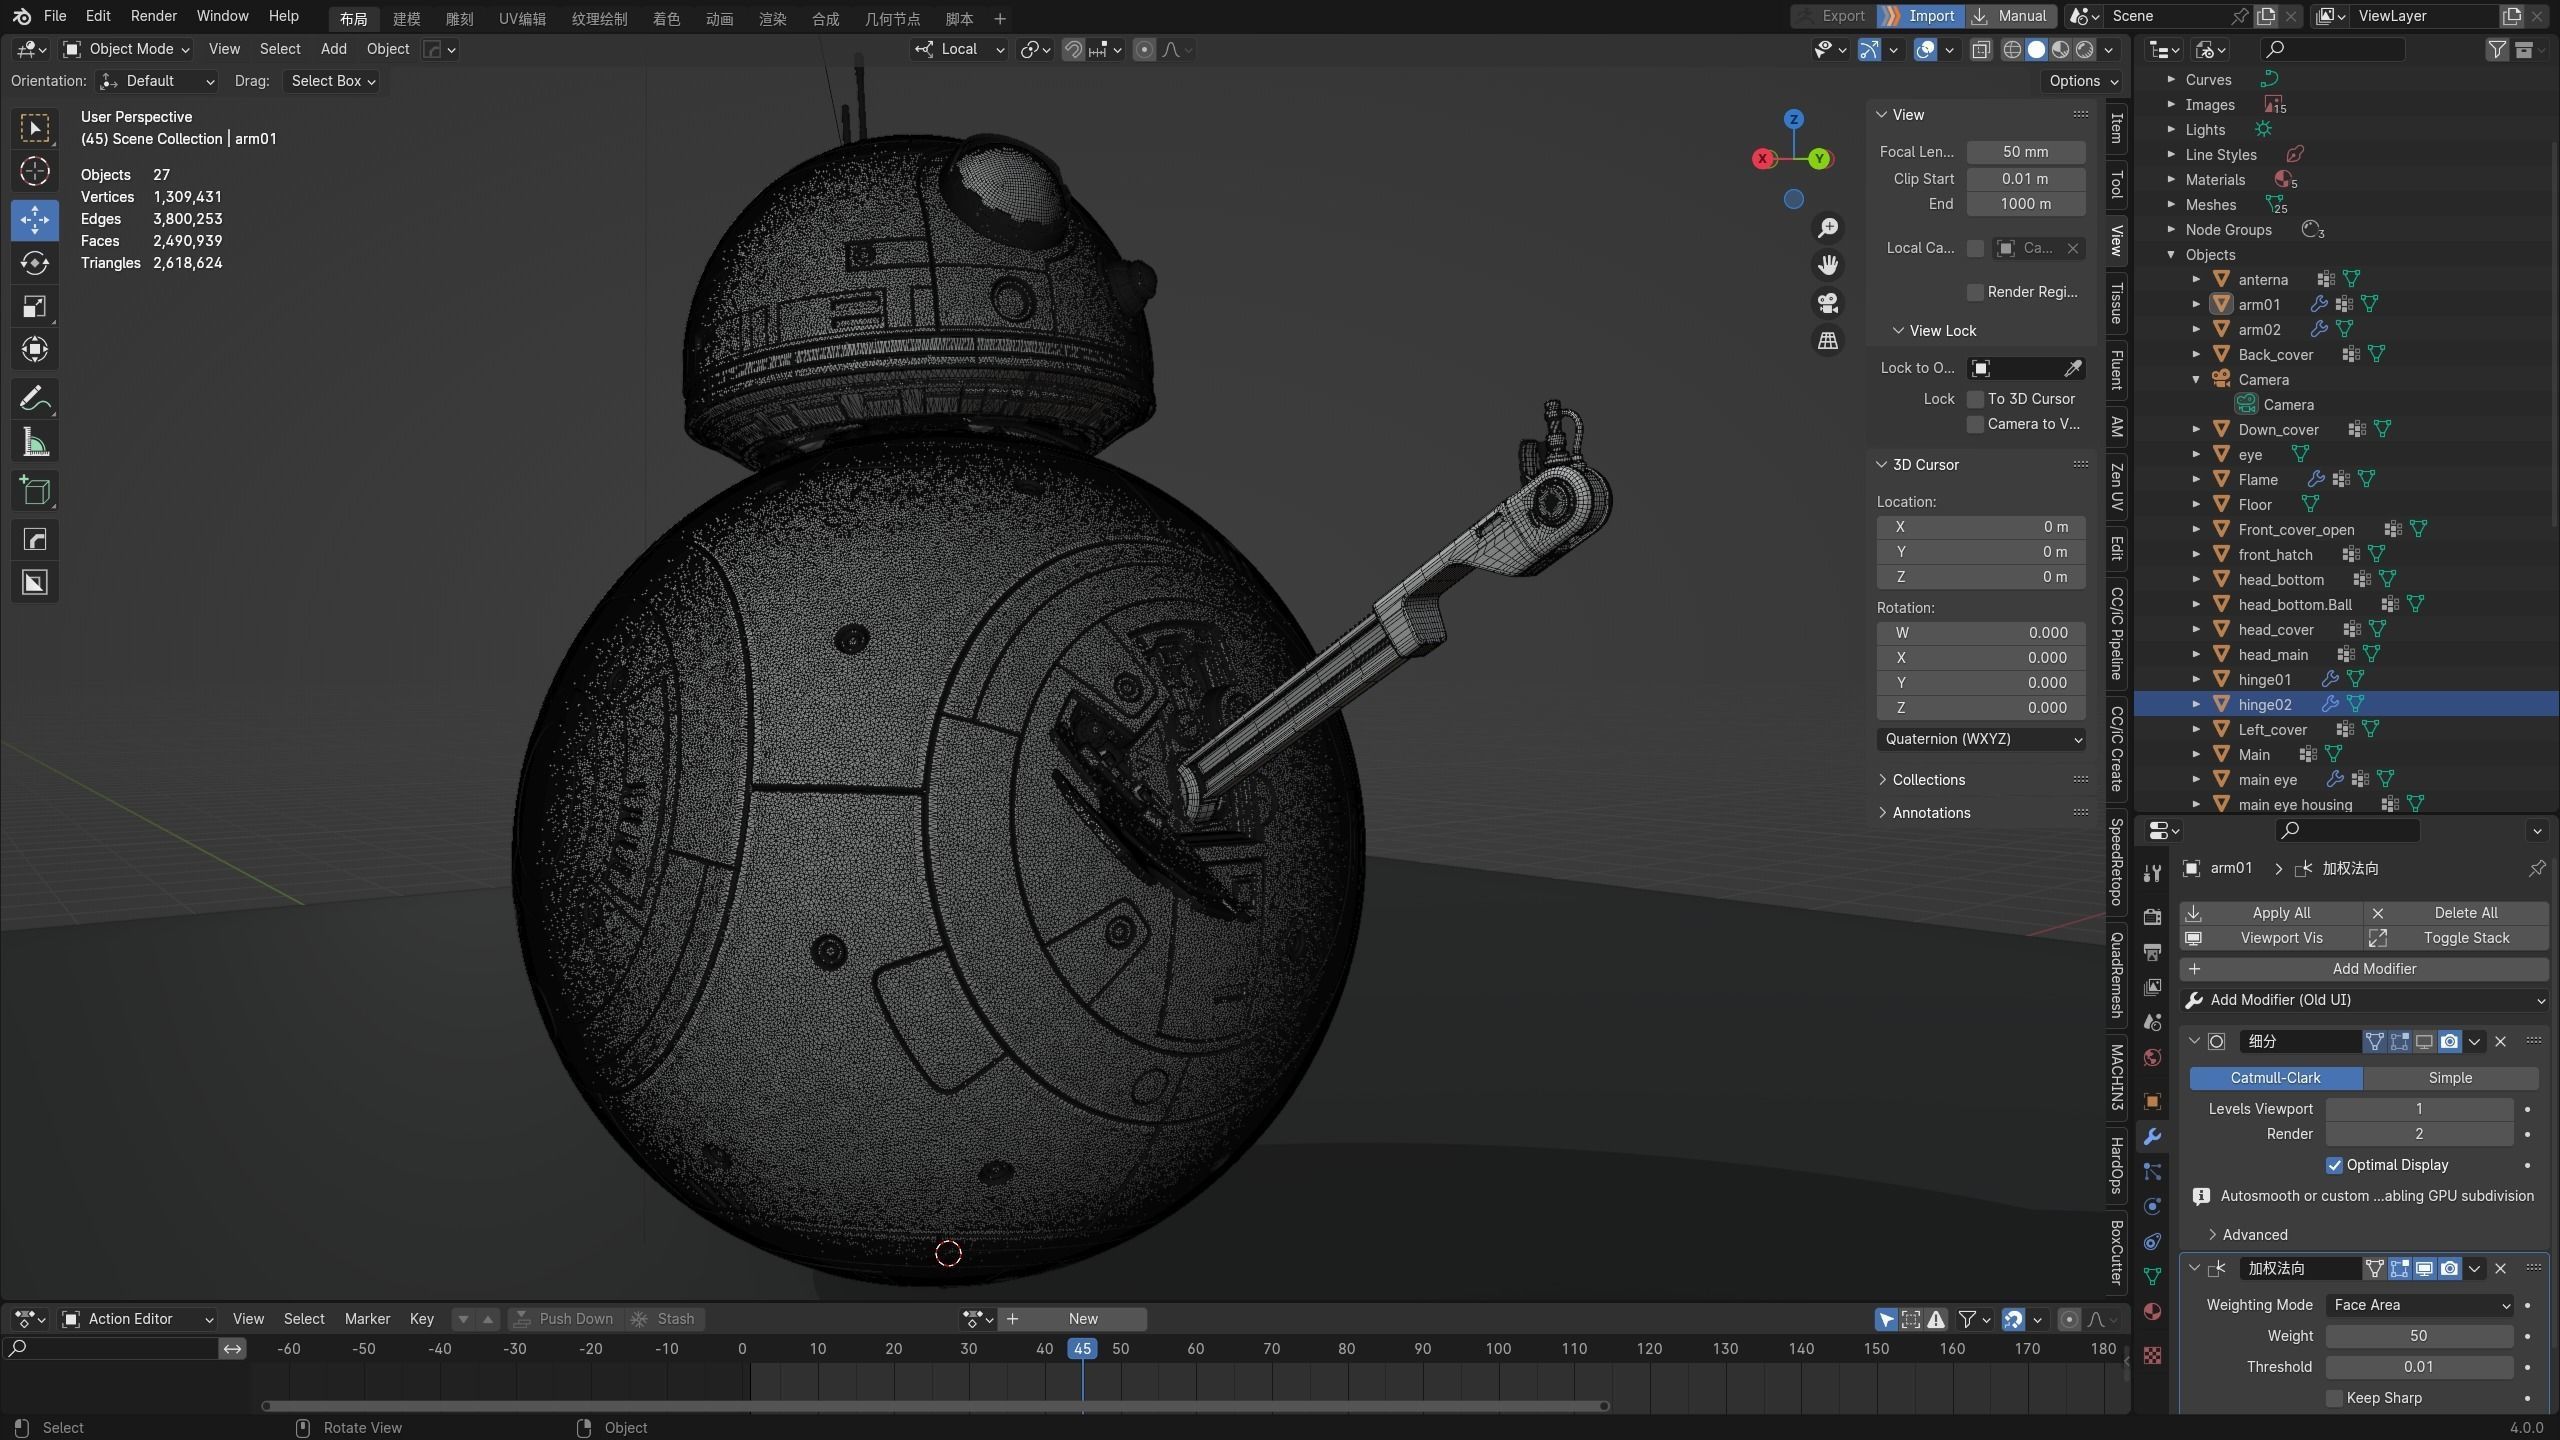Open the Select Box drag dropdown
The image size is (2560, 1440).
point(332,81)
